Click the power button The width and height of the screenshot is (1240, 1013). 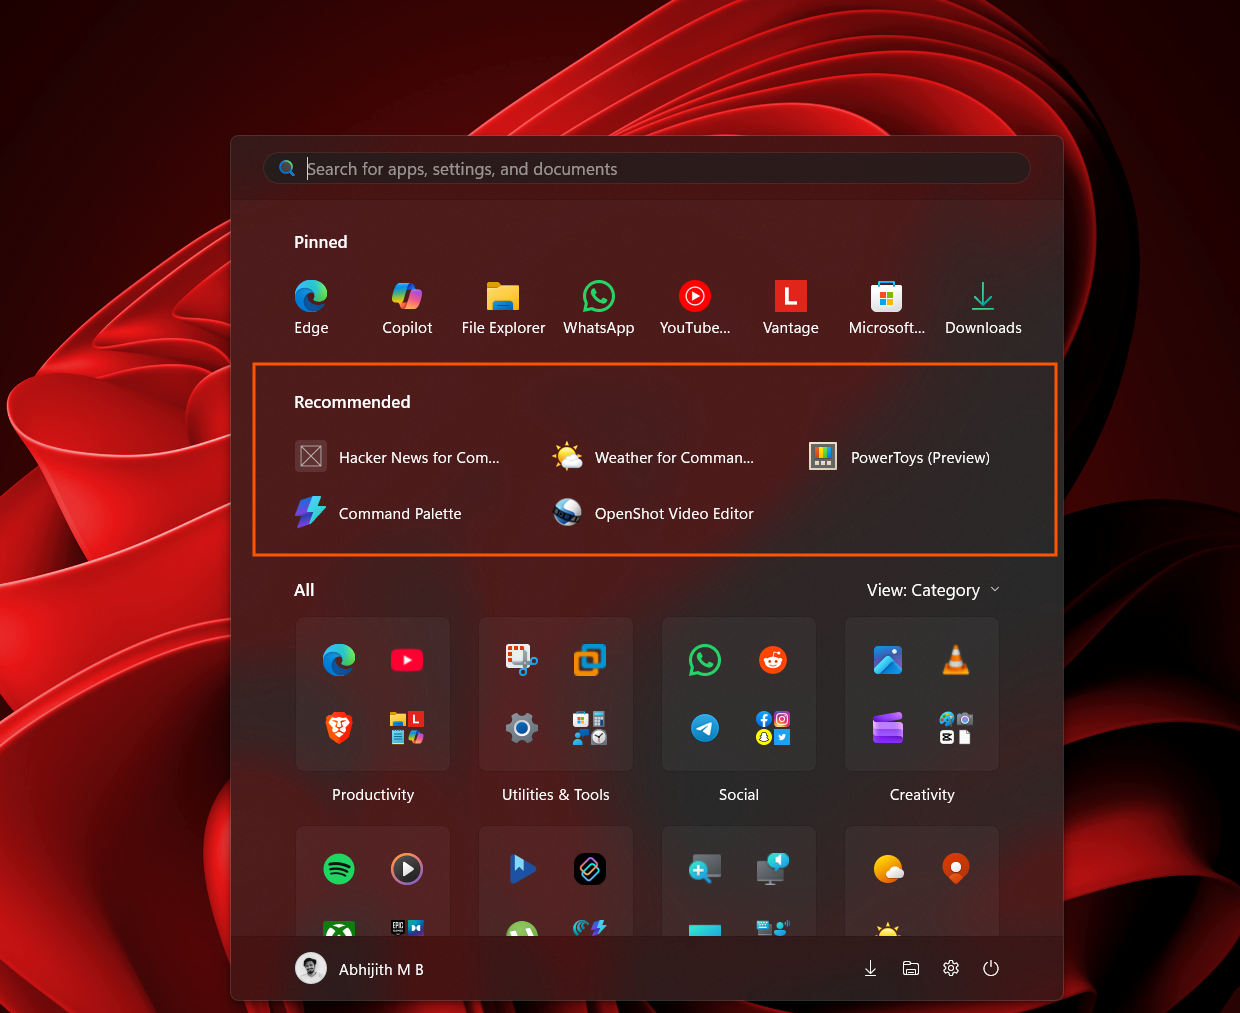click(x=991, y=968)
